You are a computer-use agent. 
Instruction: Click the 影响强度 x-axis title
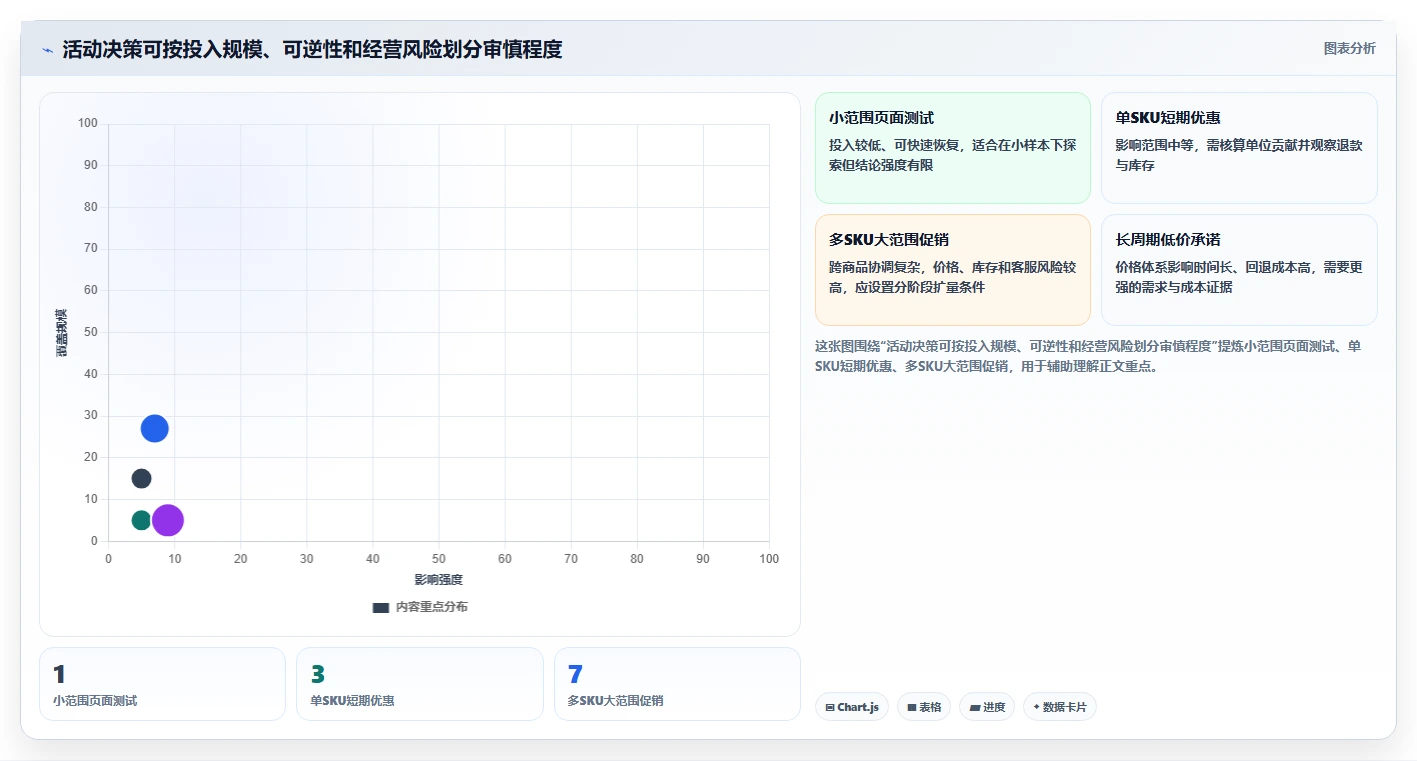pos(439,580)
